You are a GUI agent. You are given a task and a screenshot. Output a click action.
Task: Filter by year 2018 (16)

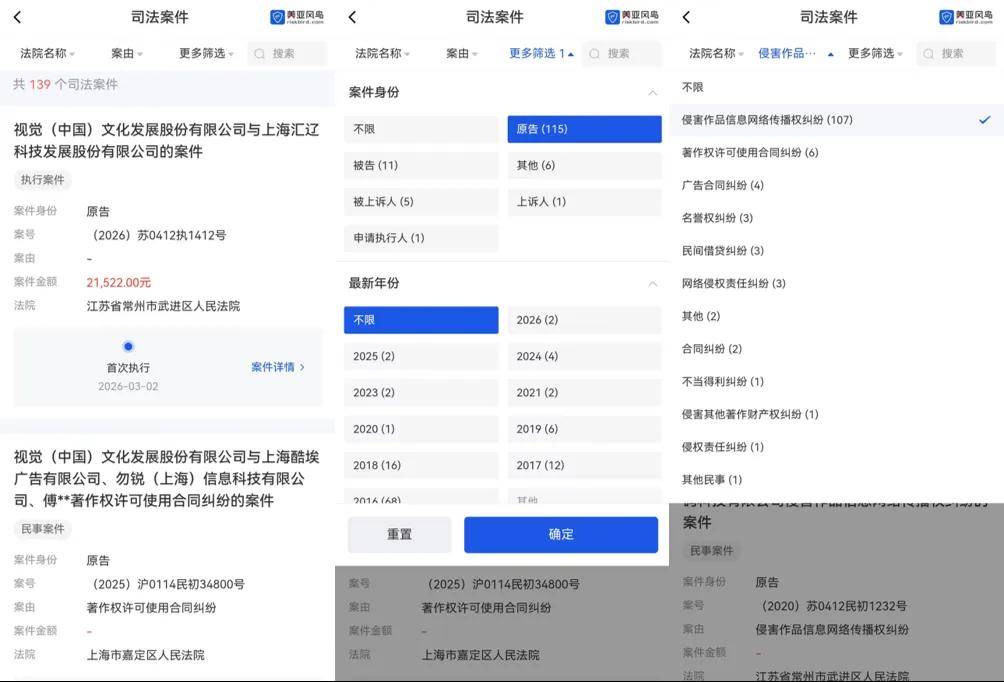(x=421, y=466)
